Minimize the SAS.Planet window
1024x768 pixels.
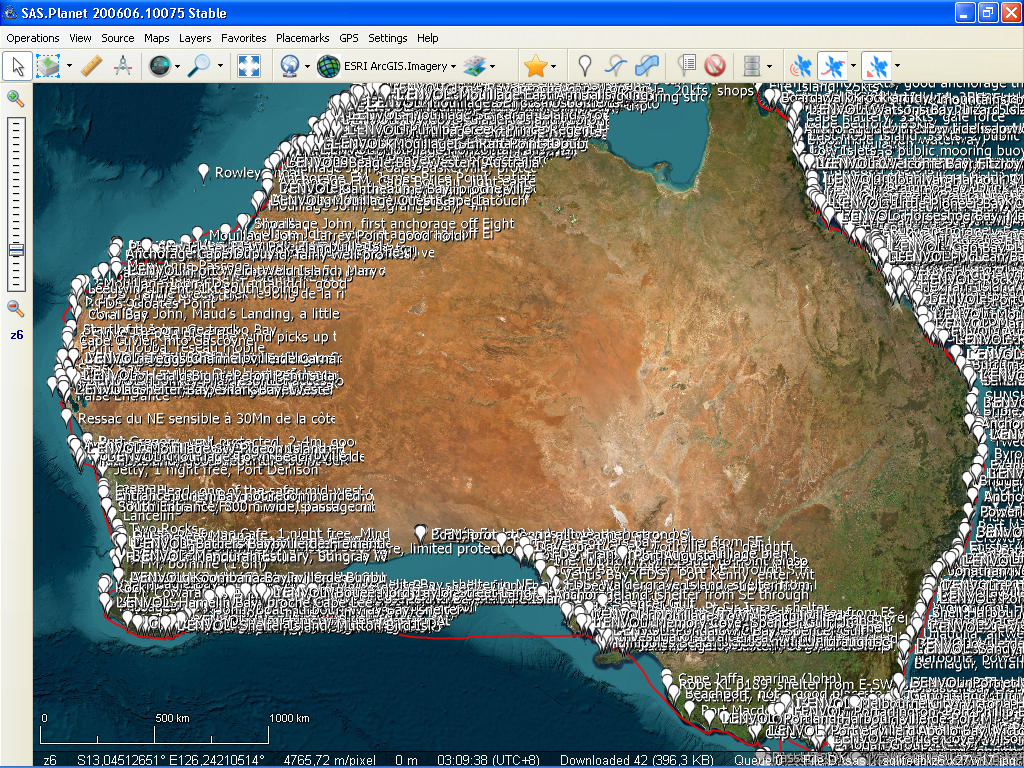click(965, 12)
